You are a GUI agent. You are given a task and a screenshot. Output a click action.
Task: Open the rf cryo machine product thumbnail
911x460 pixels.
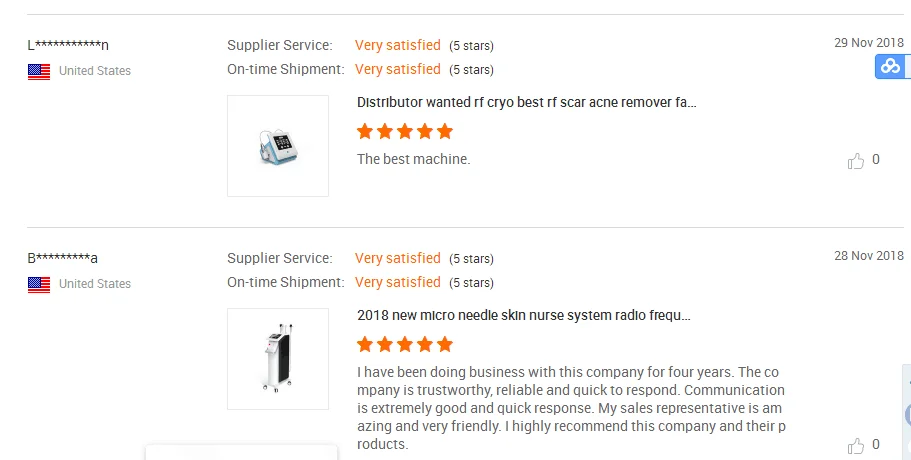278,146
